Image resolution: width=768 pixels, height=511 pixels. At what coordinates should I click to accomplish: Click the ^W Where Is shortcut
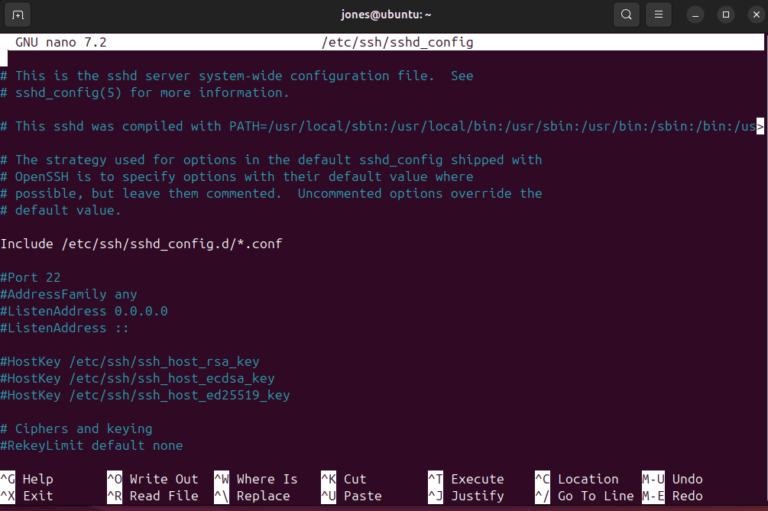pos(256,479)
